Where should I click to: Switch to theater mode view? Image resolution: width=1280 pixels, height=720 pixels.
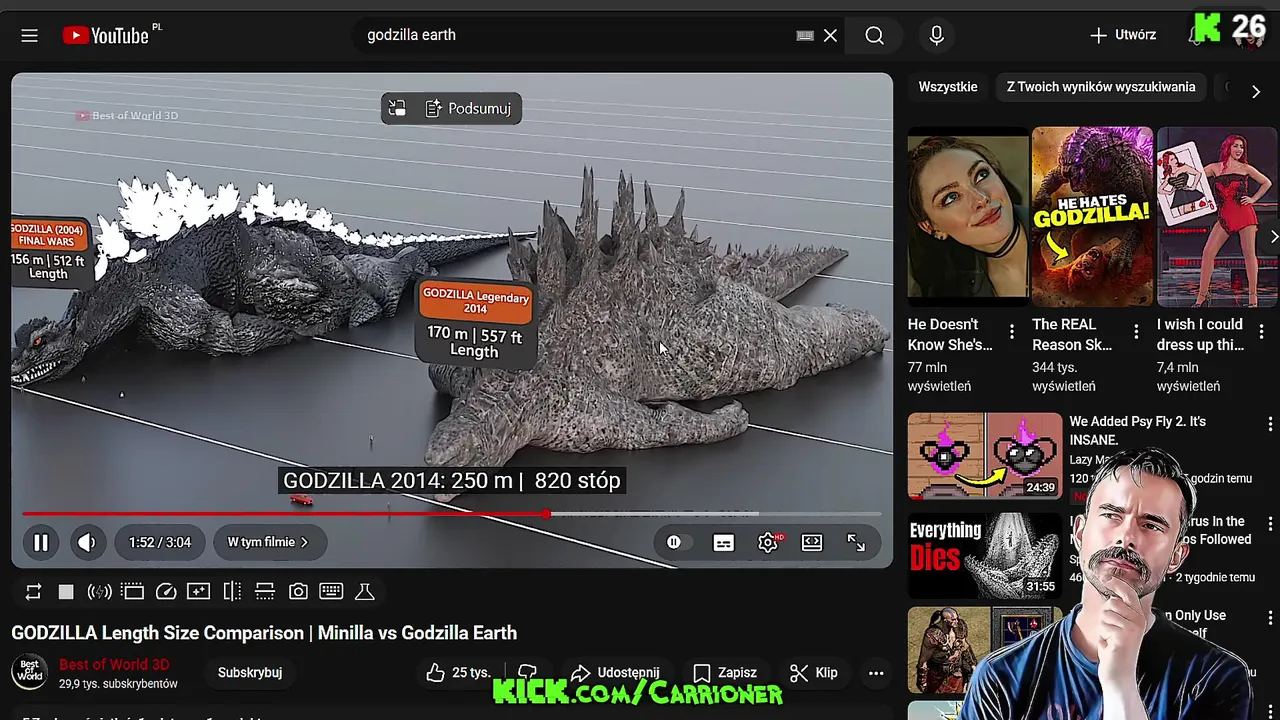(812, 542)
